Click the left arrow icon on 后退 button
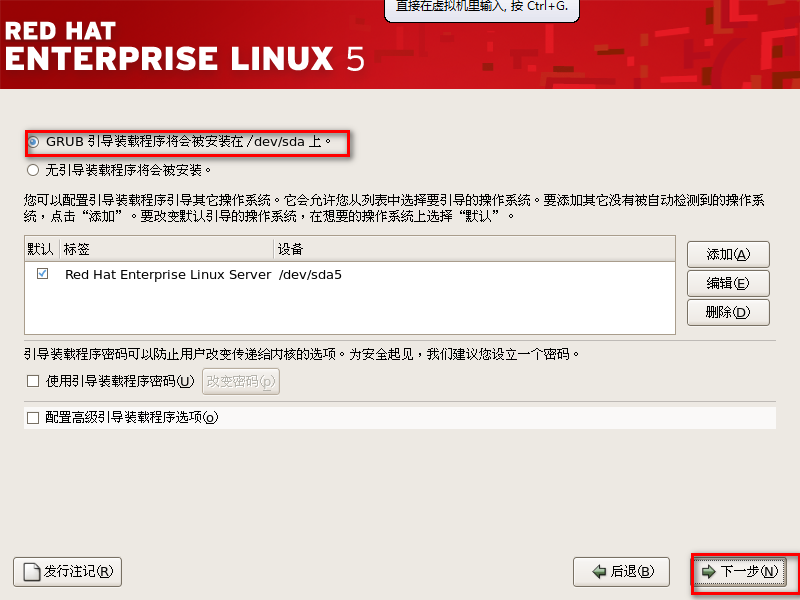Screen dimensions: 800x600 [x=599, y=571]
